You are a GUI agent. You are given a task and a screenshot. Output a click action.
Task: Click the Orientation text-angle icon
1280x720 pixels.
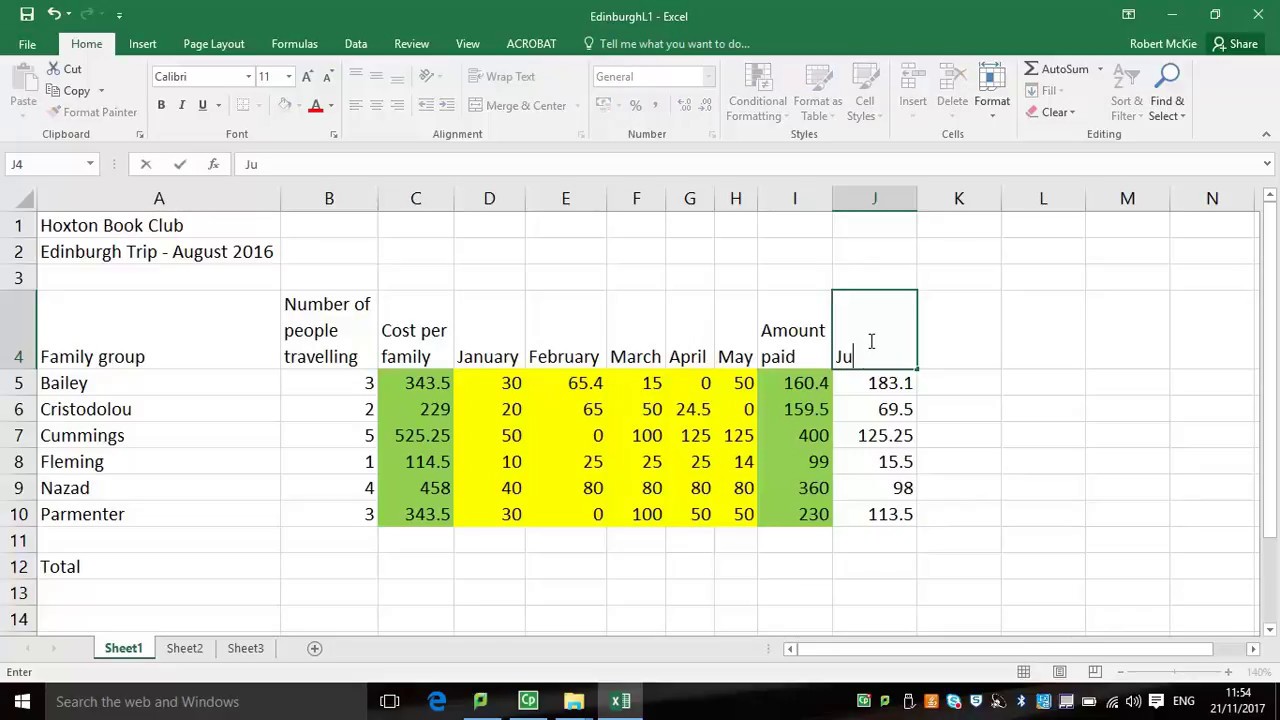coord(426,76)
